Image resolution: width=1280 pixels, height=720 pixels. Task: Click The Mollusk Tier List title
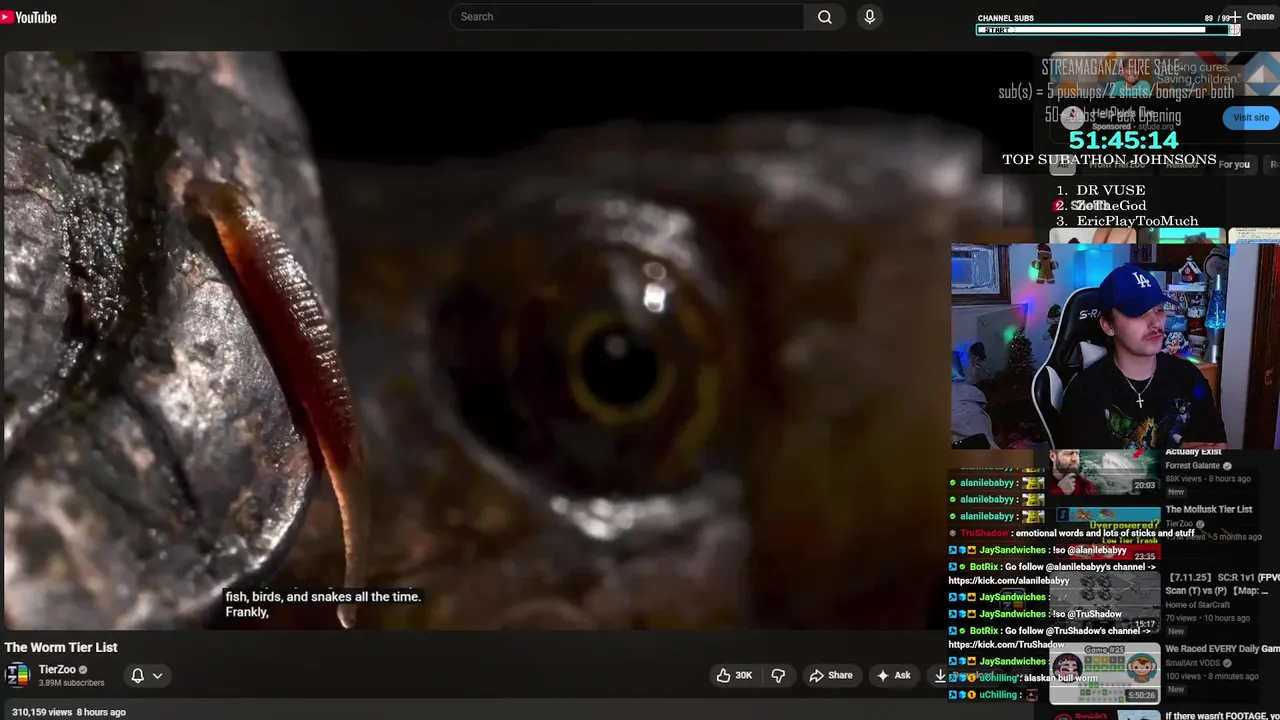1208,510
